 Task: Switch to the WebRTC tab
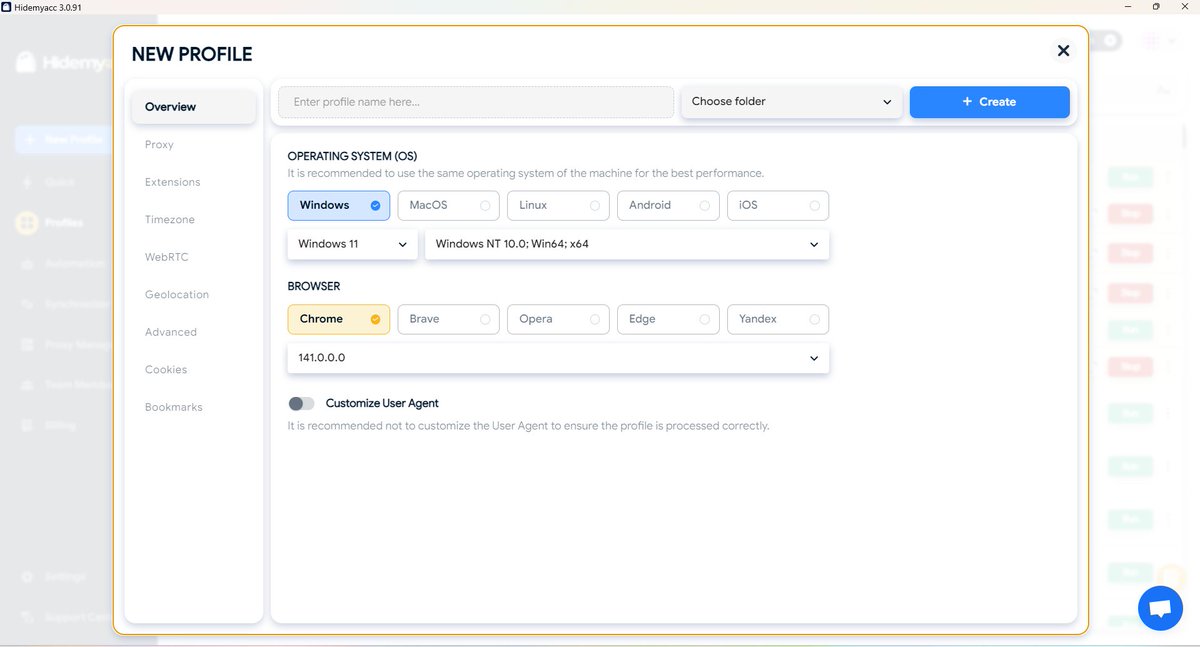click(x=166, y=257)
